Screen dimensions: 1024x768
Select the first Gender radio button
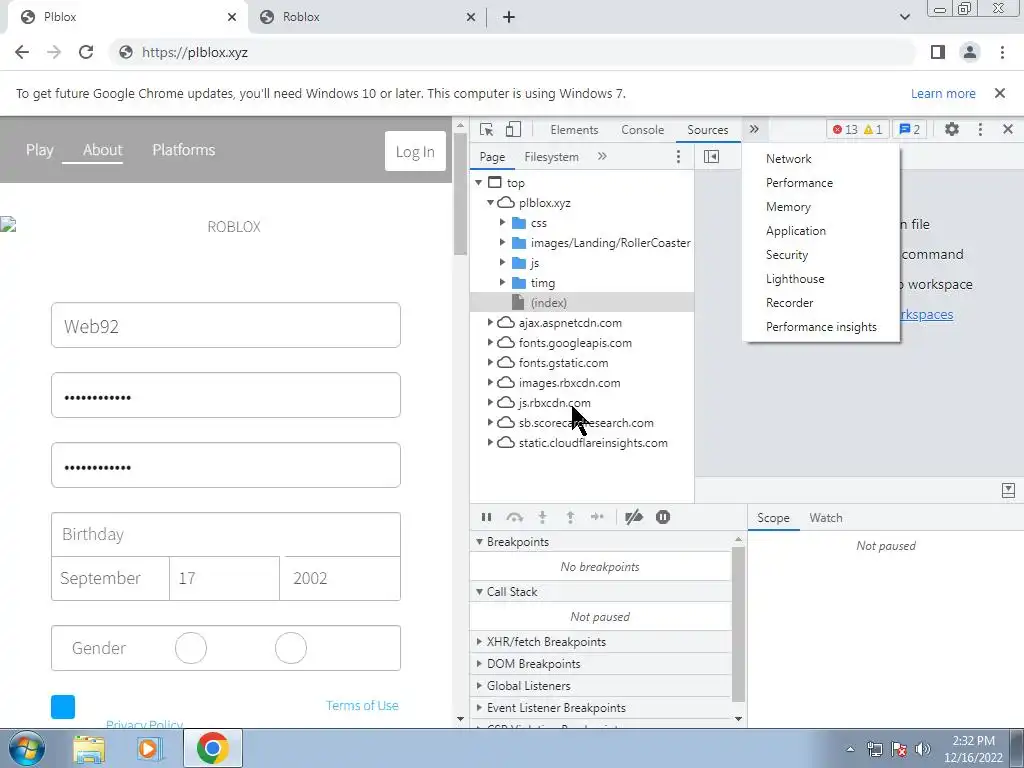click(x=191, y=648)
